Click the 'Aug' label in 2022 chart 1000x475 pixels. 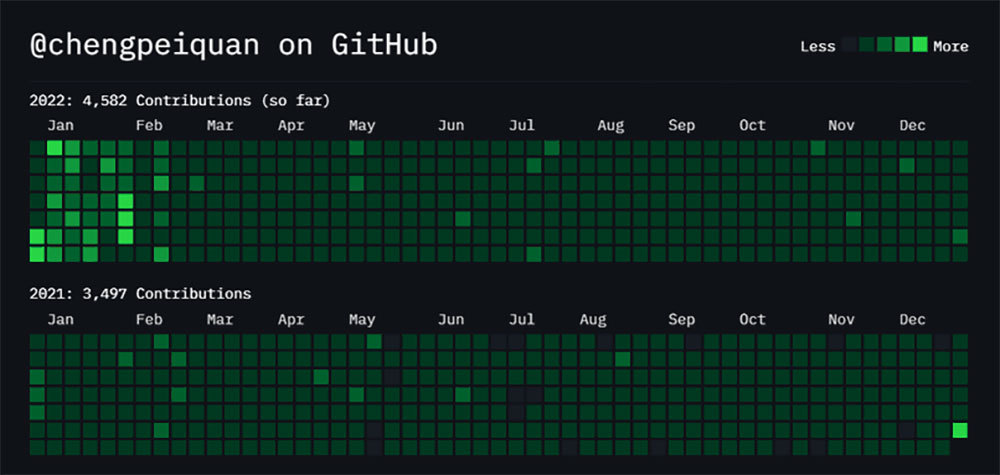[x=611, y=126]
